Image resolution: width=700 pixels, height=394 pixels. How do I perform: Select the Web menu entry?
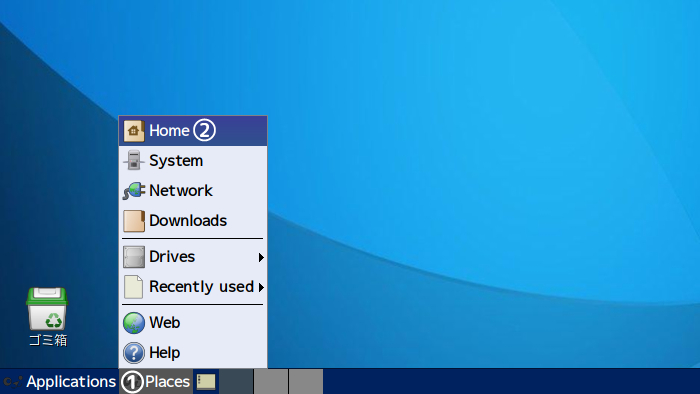[x=193, y=323]
